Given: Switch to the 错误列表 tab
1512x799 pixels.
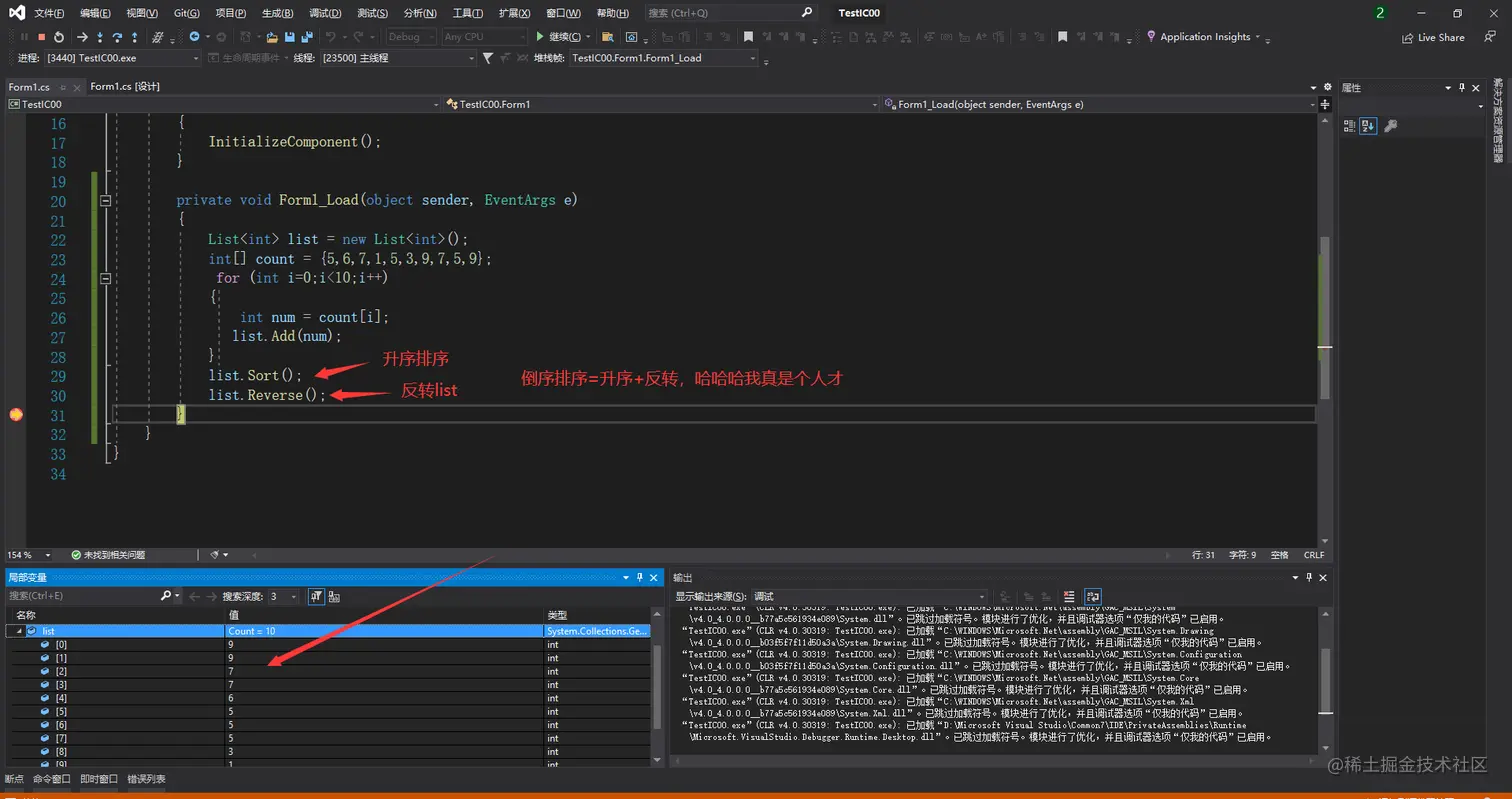Looking at the screenshot, I should (146, 779).
